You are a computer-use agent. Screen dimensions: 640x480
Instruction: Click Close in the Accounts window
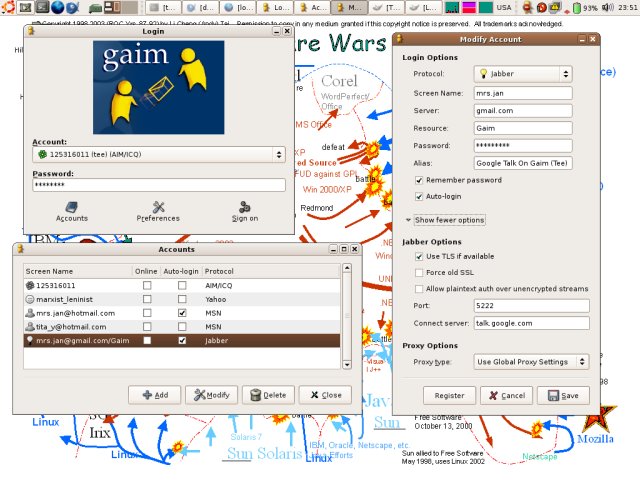[325, 395]
